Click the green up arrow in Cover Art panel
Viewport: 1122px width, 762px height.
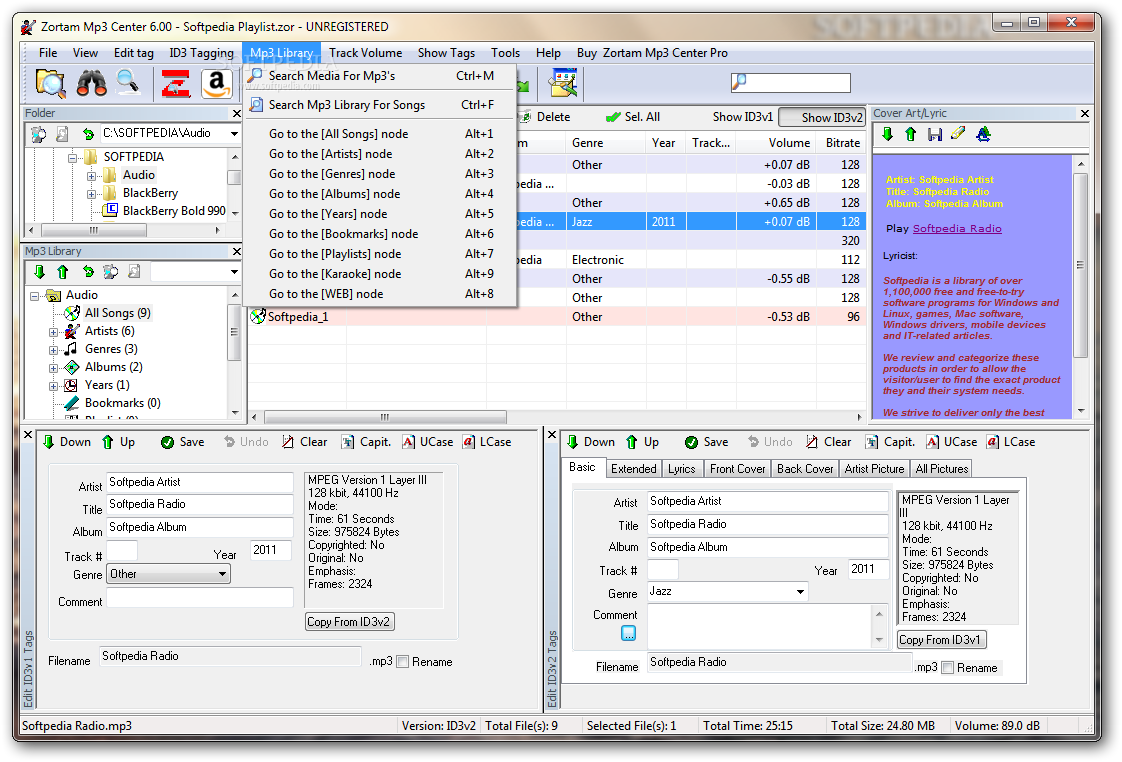[910, 134]
